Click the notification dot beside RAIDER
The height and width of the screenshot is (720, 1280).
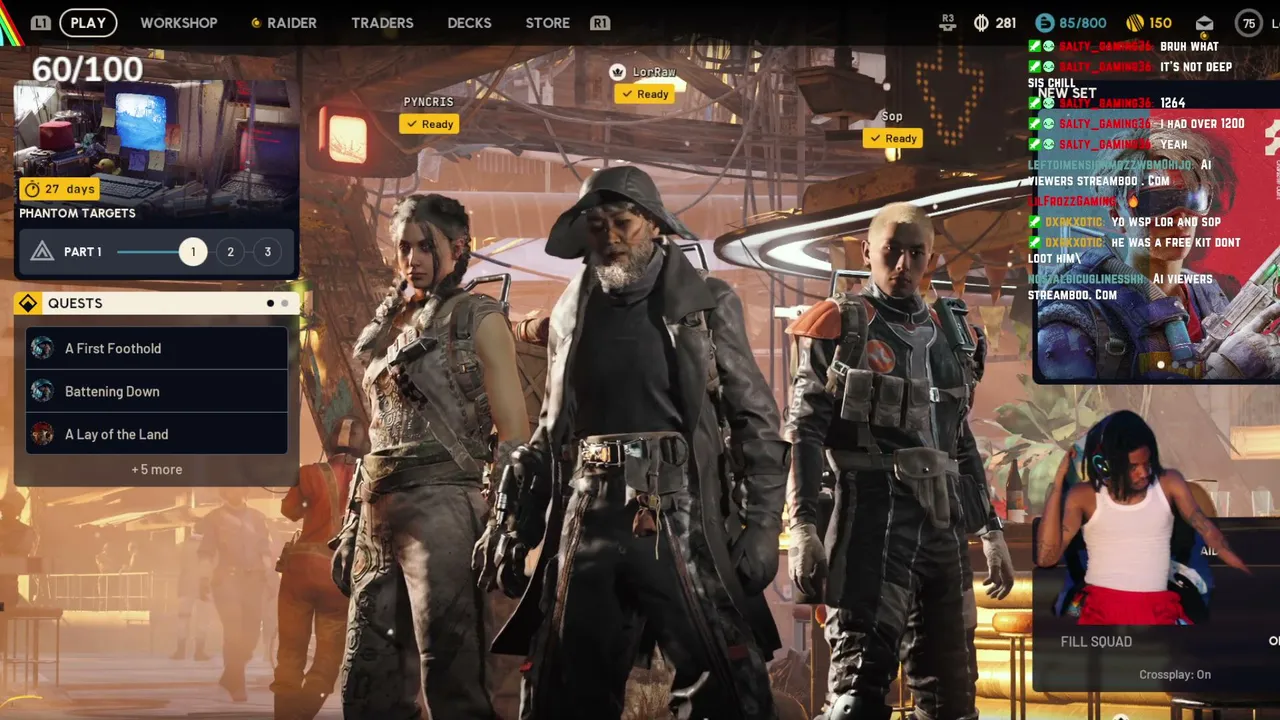click(255, 23)
